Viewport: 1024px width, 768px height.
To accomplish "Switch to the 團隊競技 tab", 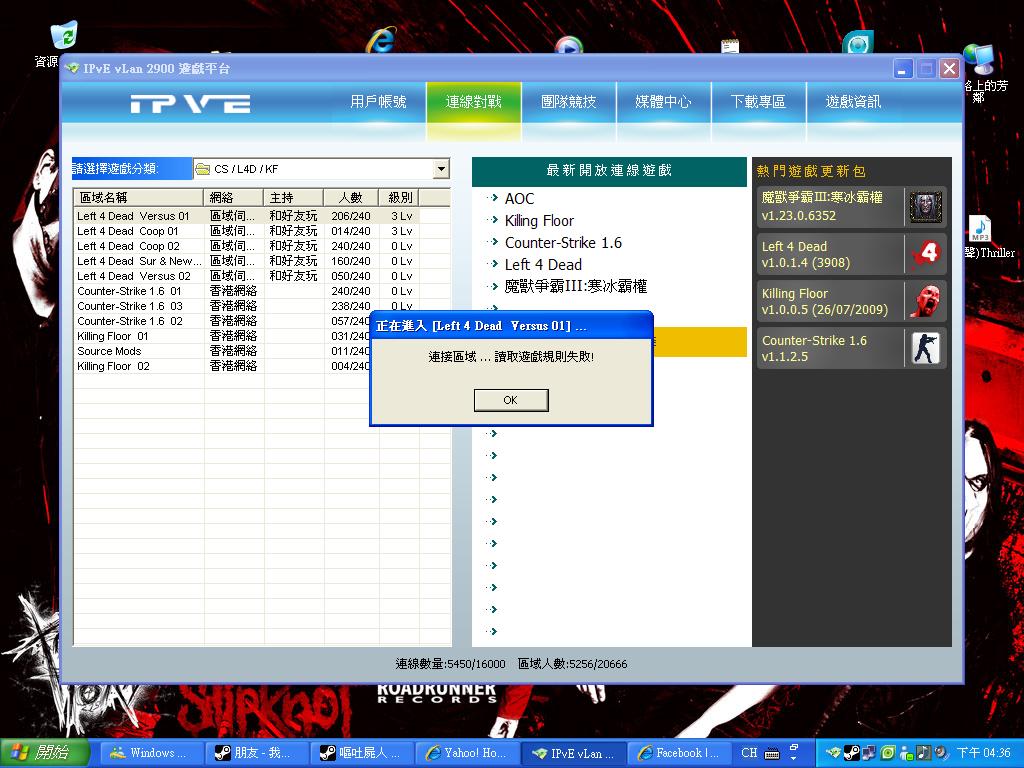I will coord(568,102).
